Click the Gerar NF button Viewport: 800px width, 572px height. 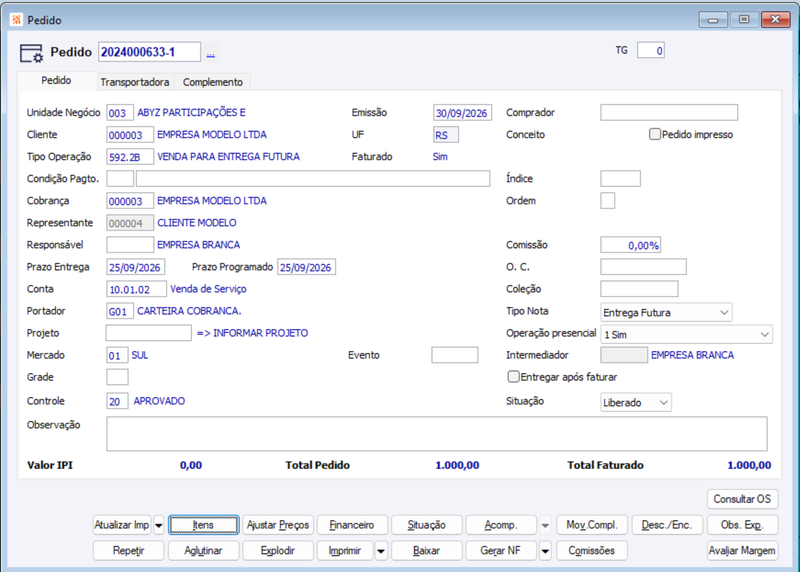(x=501, y=551)
